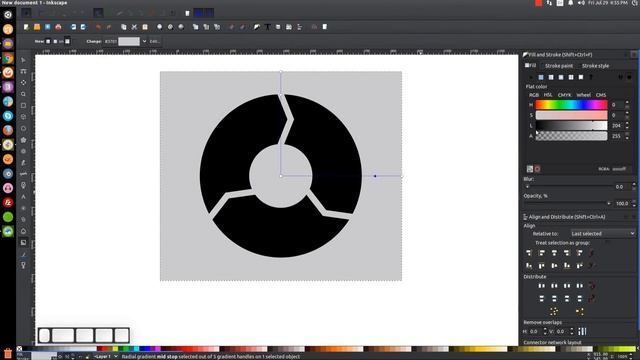The height and width of the screenshot is (360, 640).
Task: Click Unclump objects icon
Action: click(580, 312)
